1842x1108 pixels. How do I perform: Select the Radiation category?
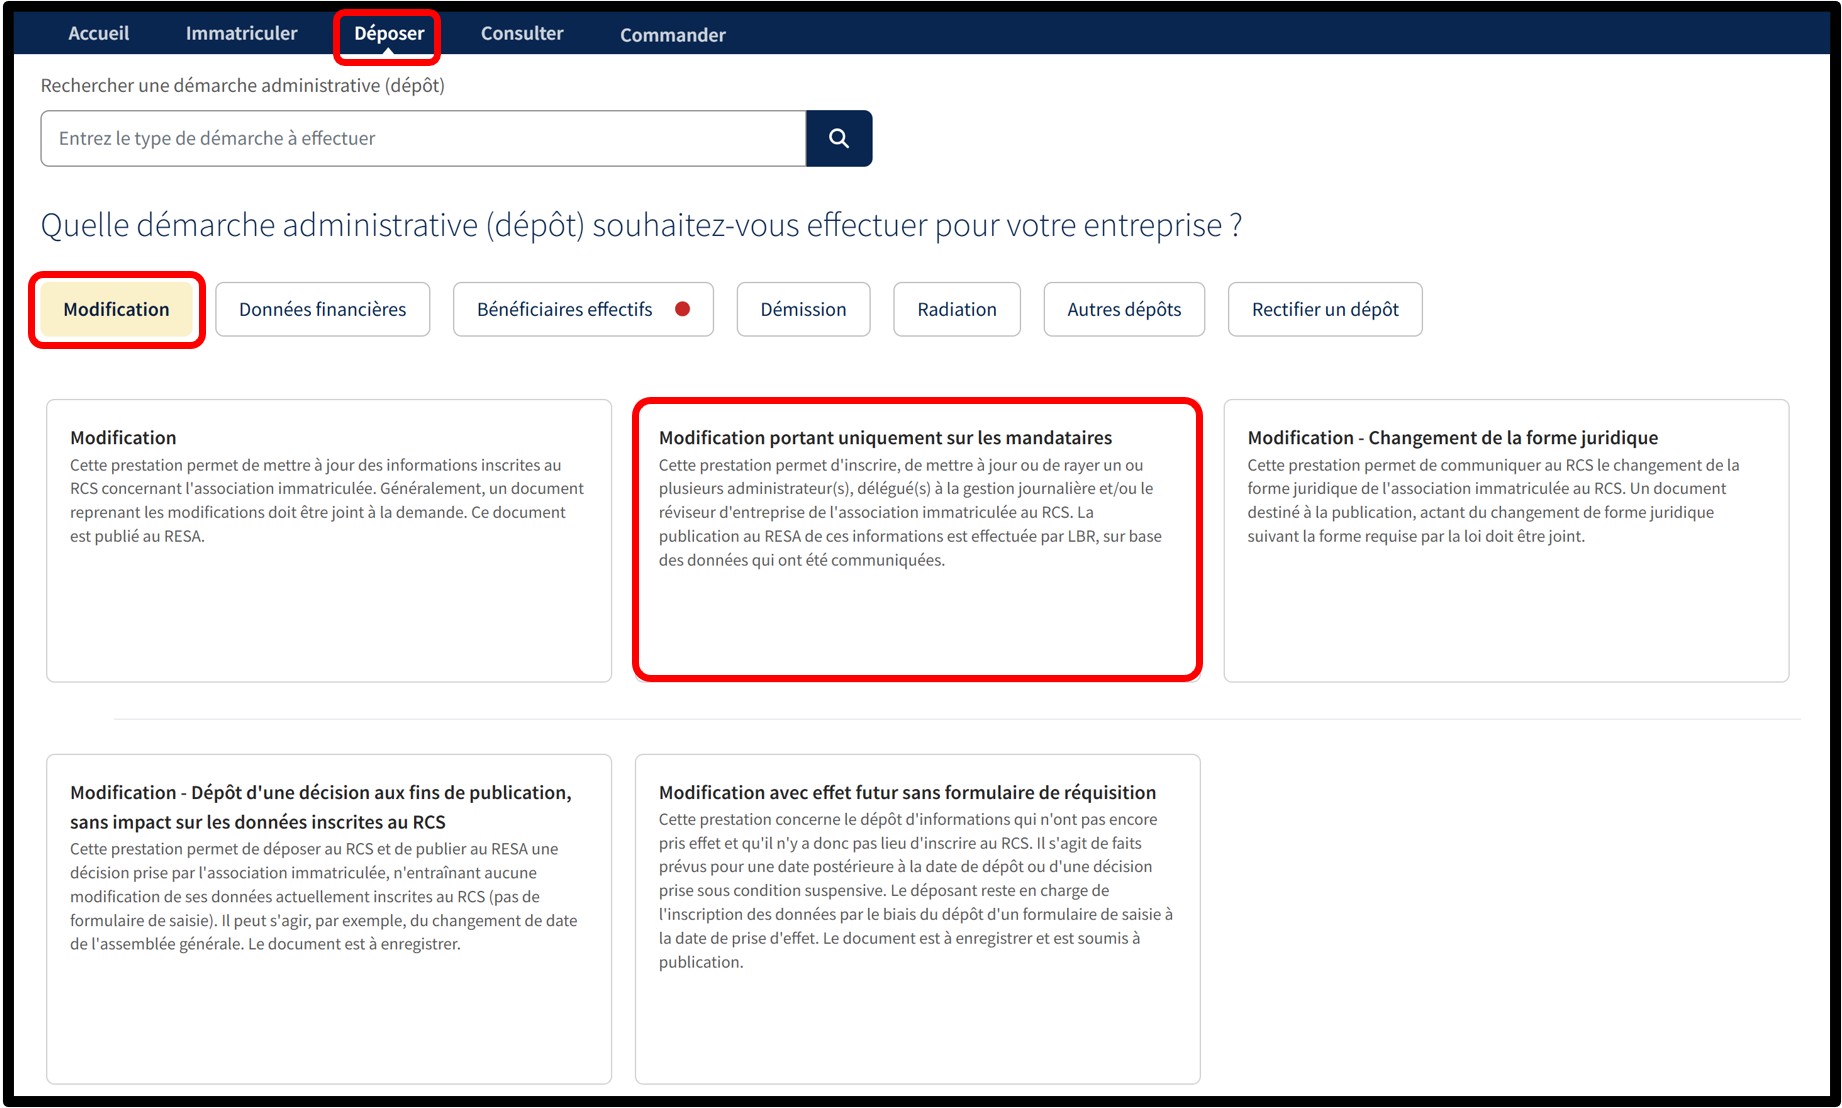pyautogui.click(x=956, y=309)
